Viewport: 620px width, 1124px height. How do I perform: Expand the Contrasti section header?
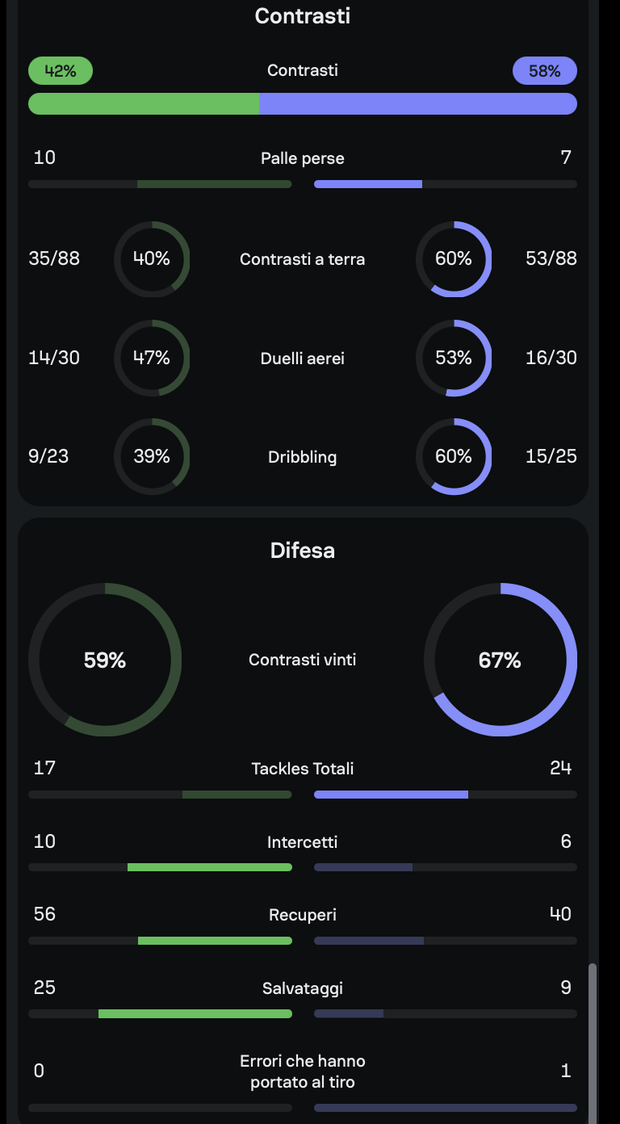point(302,16)
